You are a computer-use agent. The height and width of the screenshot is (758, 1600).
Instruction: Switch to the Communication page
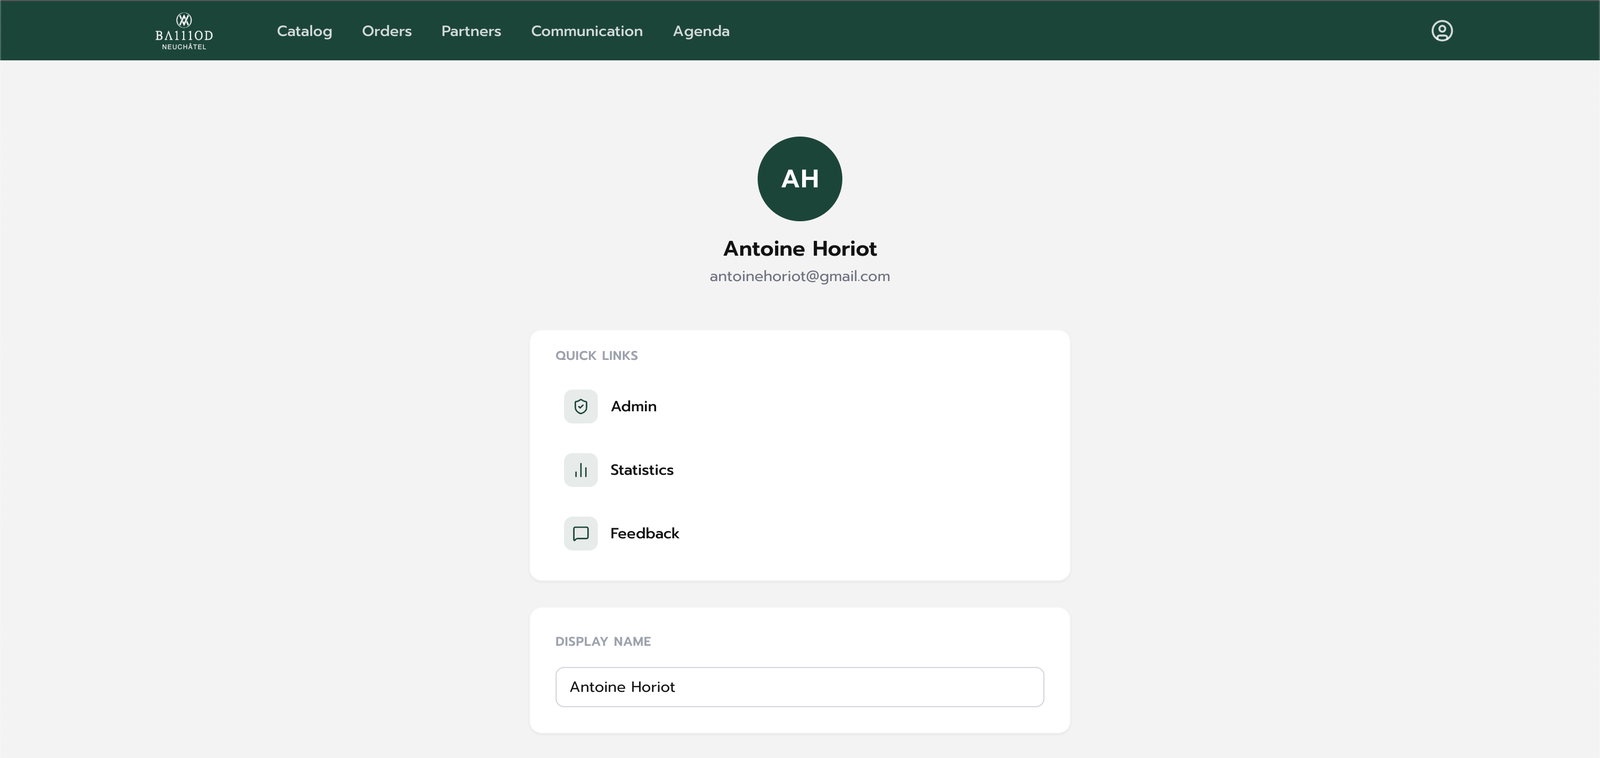coord(587,31)
